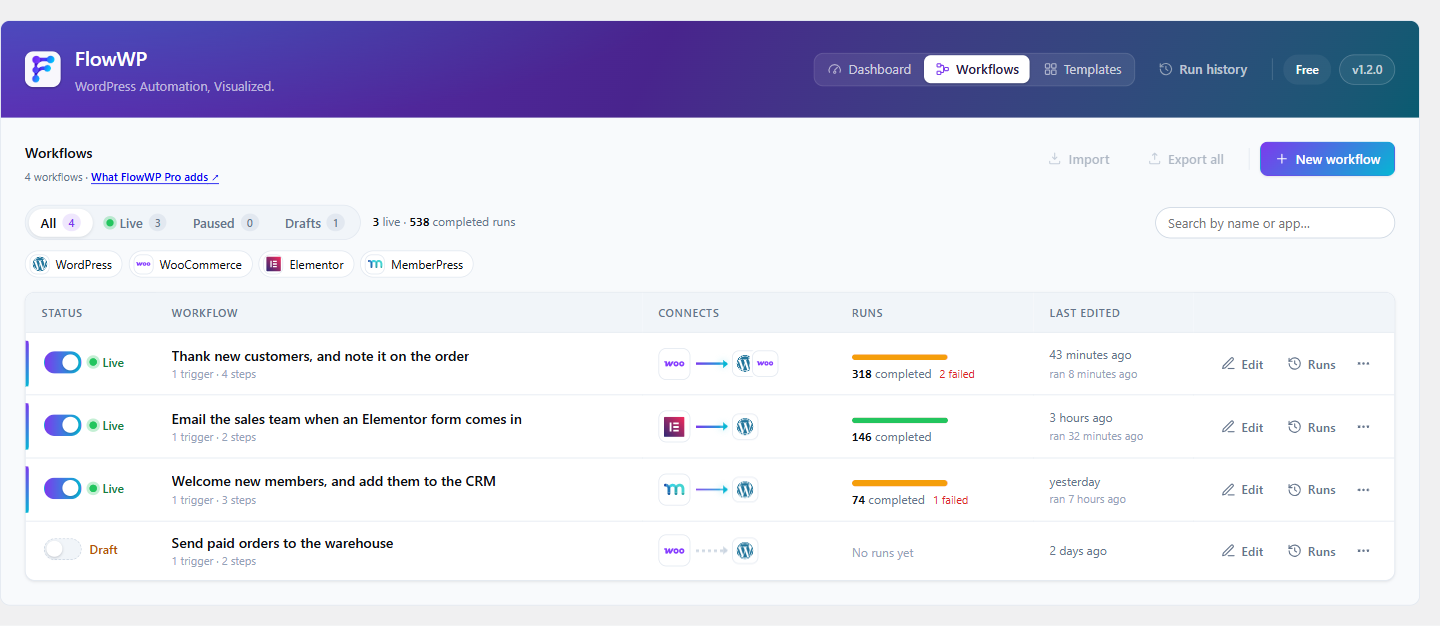Open more options for Welcome new members row
The height and width of the screenshot is (626, 1440).
point(1363,490)
